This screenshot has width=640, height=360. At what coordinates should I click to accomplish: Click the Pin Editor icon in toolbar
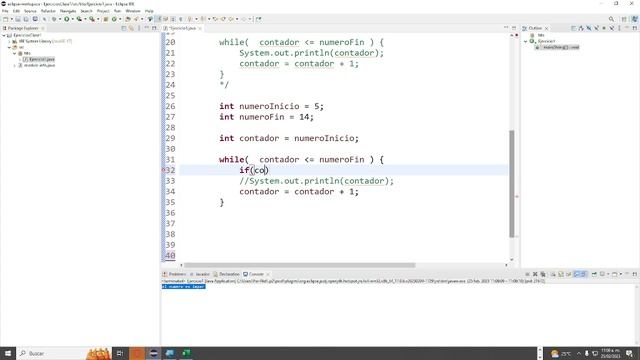coord(258,19)
